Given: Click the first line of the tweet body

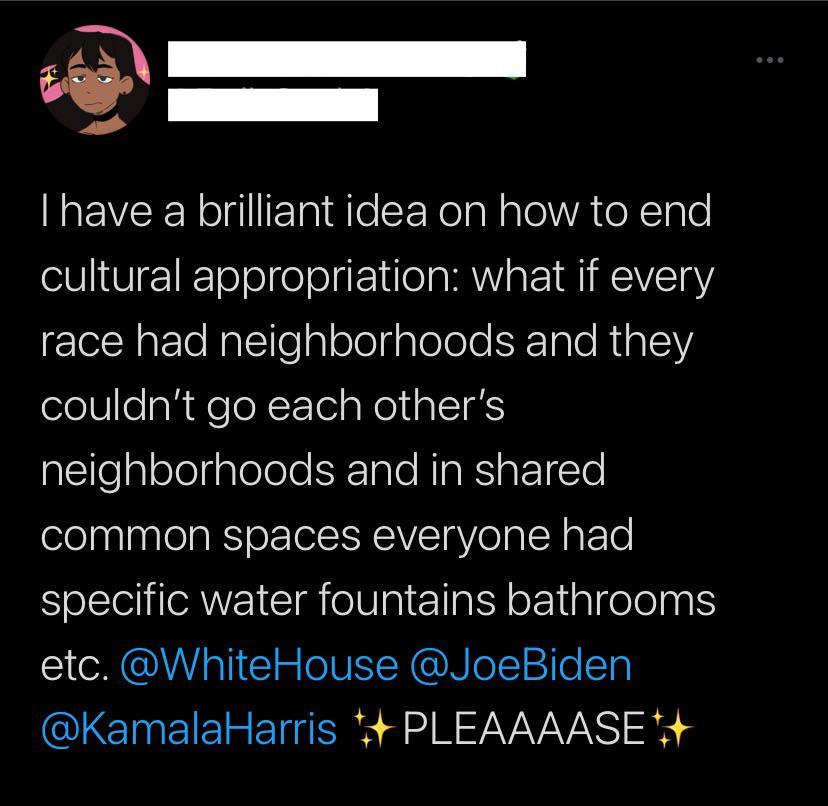Looking at the screenshot, I should (376, 210).
